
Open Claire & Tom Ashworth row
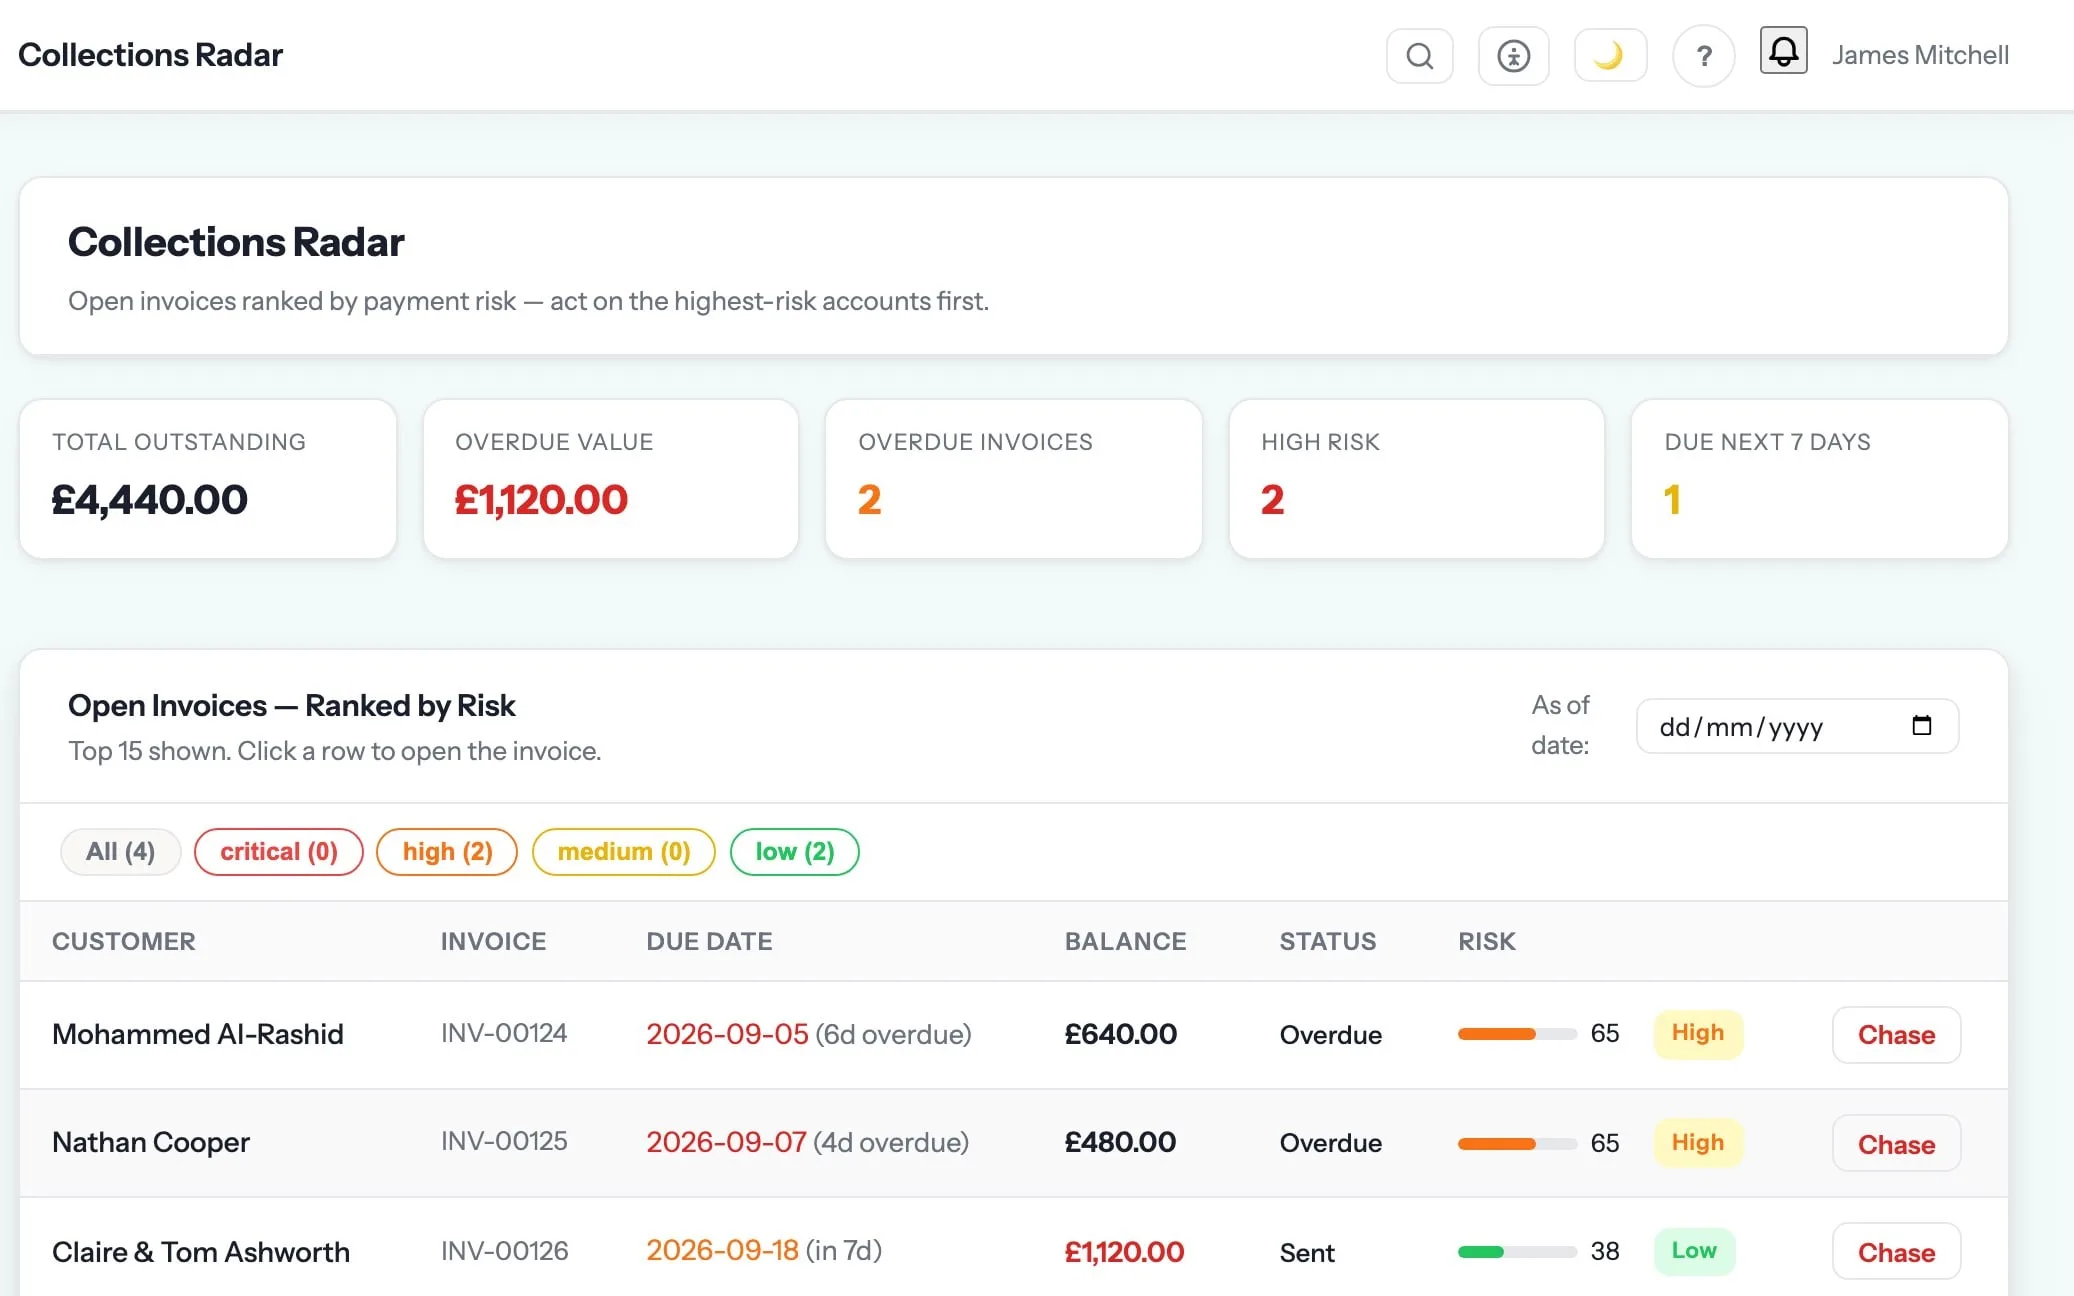1013,1248
